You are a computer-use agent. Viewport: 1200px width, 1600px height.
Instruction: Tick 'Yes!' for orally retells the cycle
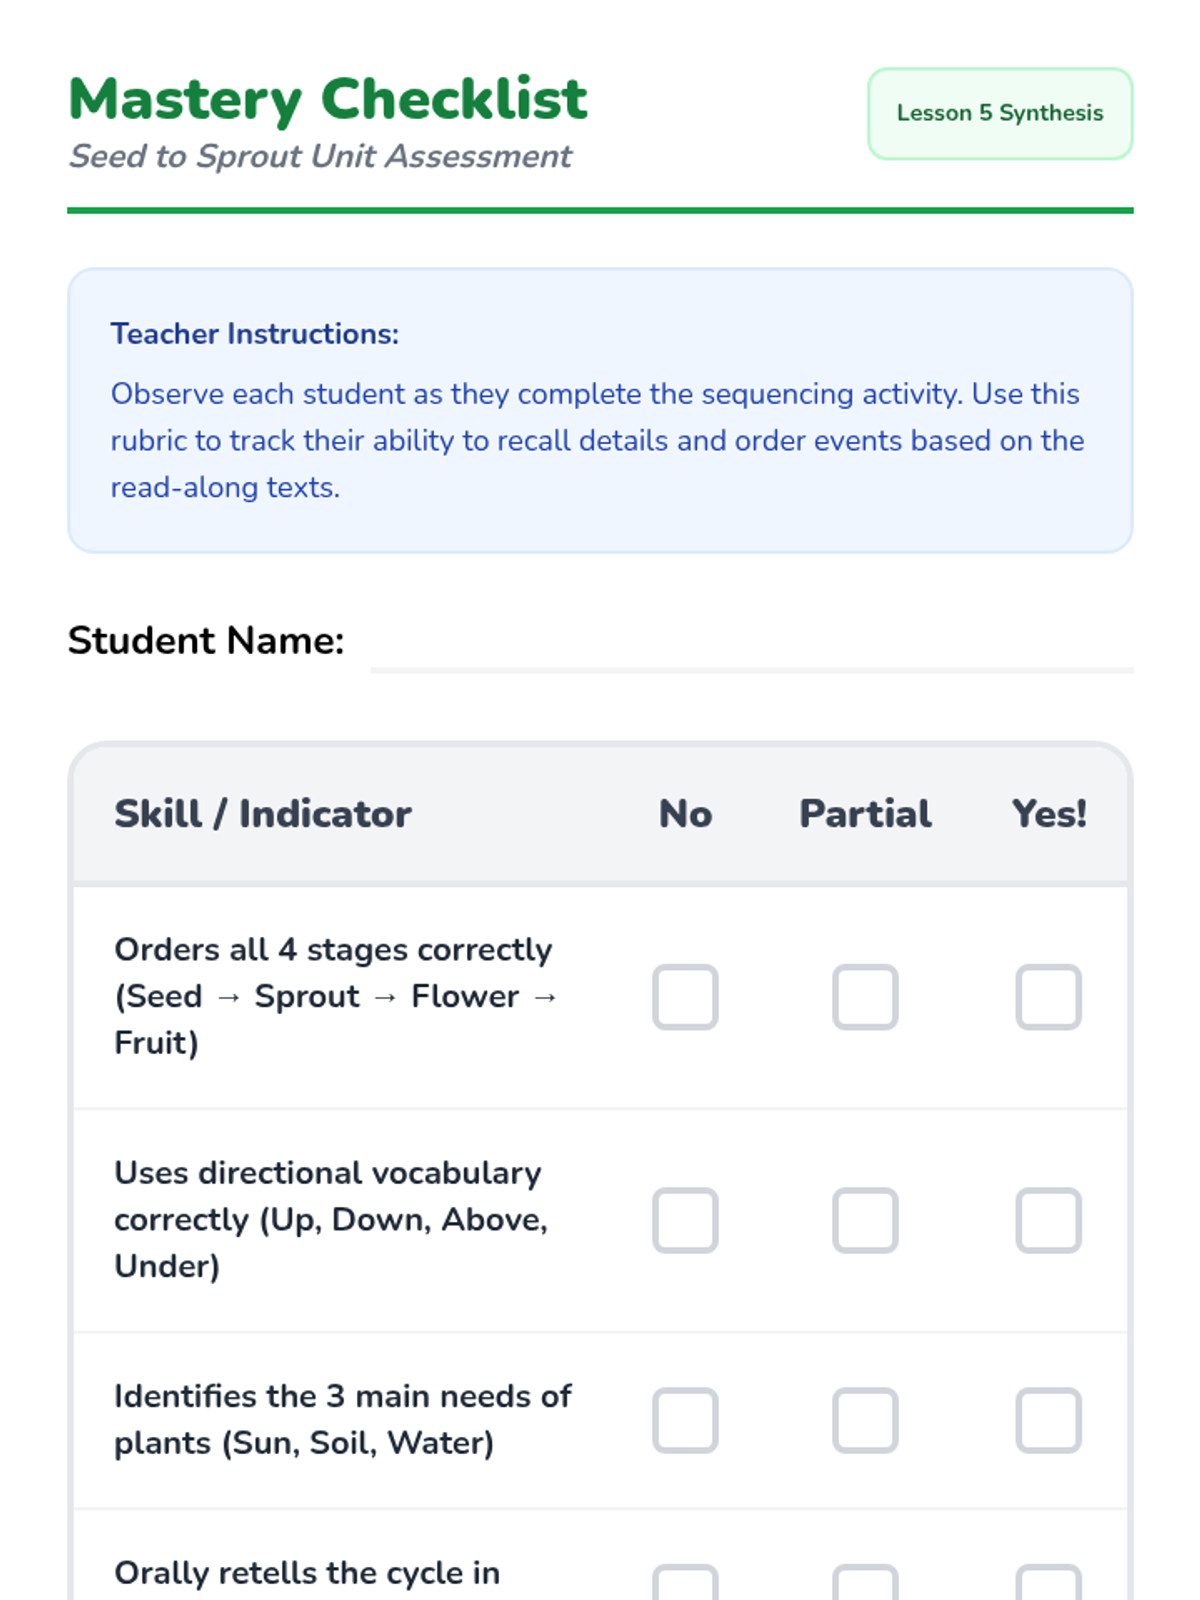click(x=1048, y=1585)
